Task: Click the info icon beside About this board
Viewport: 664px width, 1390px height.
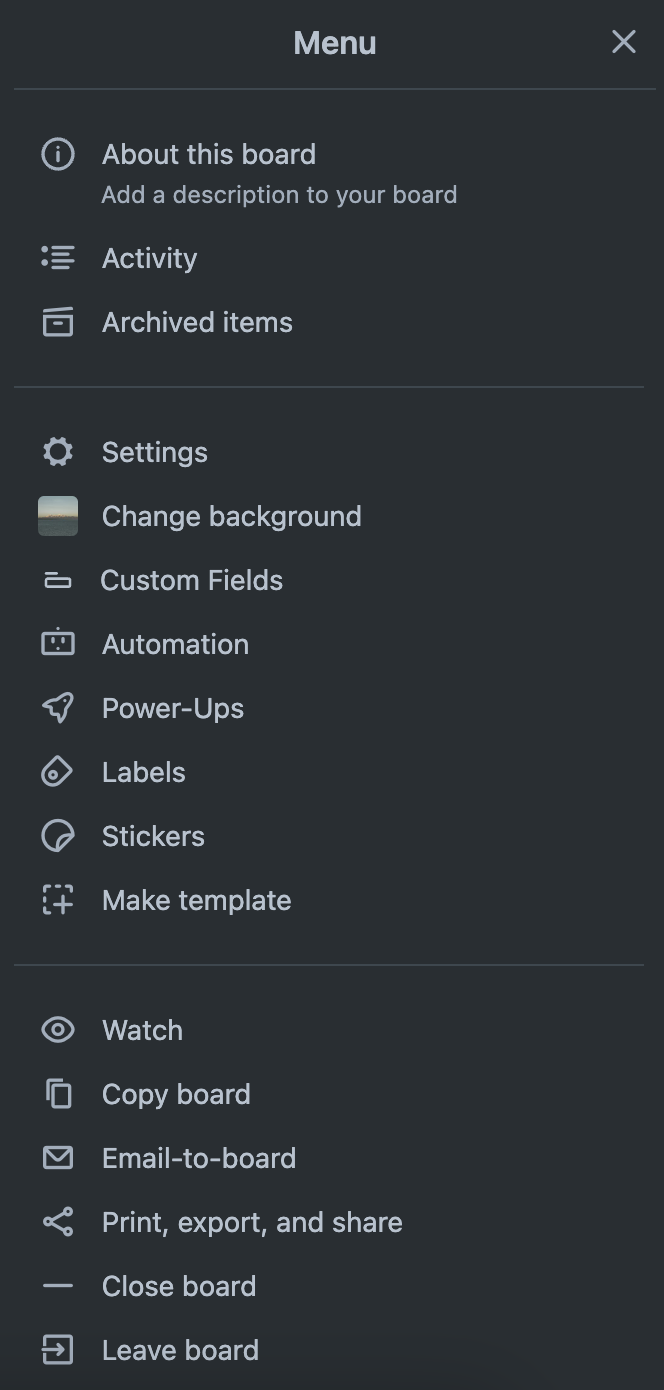Action: coord(57,154)
